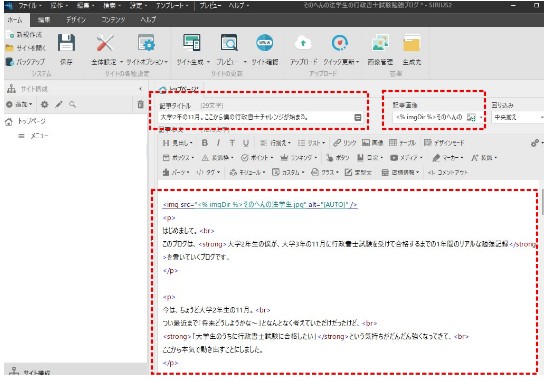This screenshot has width=545, height=381.
Task: Open the ボックス box dropdown
Action: [178, 158]
